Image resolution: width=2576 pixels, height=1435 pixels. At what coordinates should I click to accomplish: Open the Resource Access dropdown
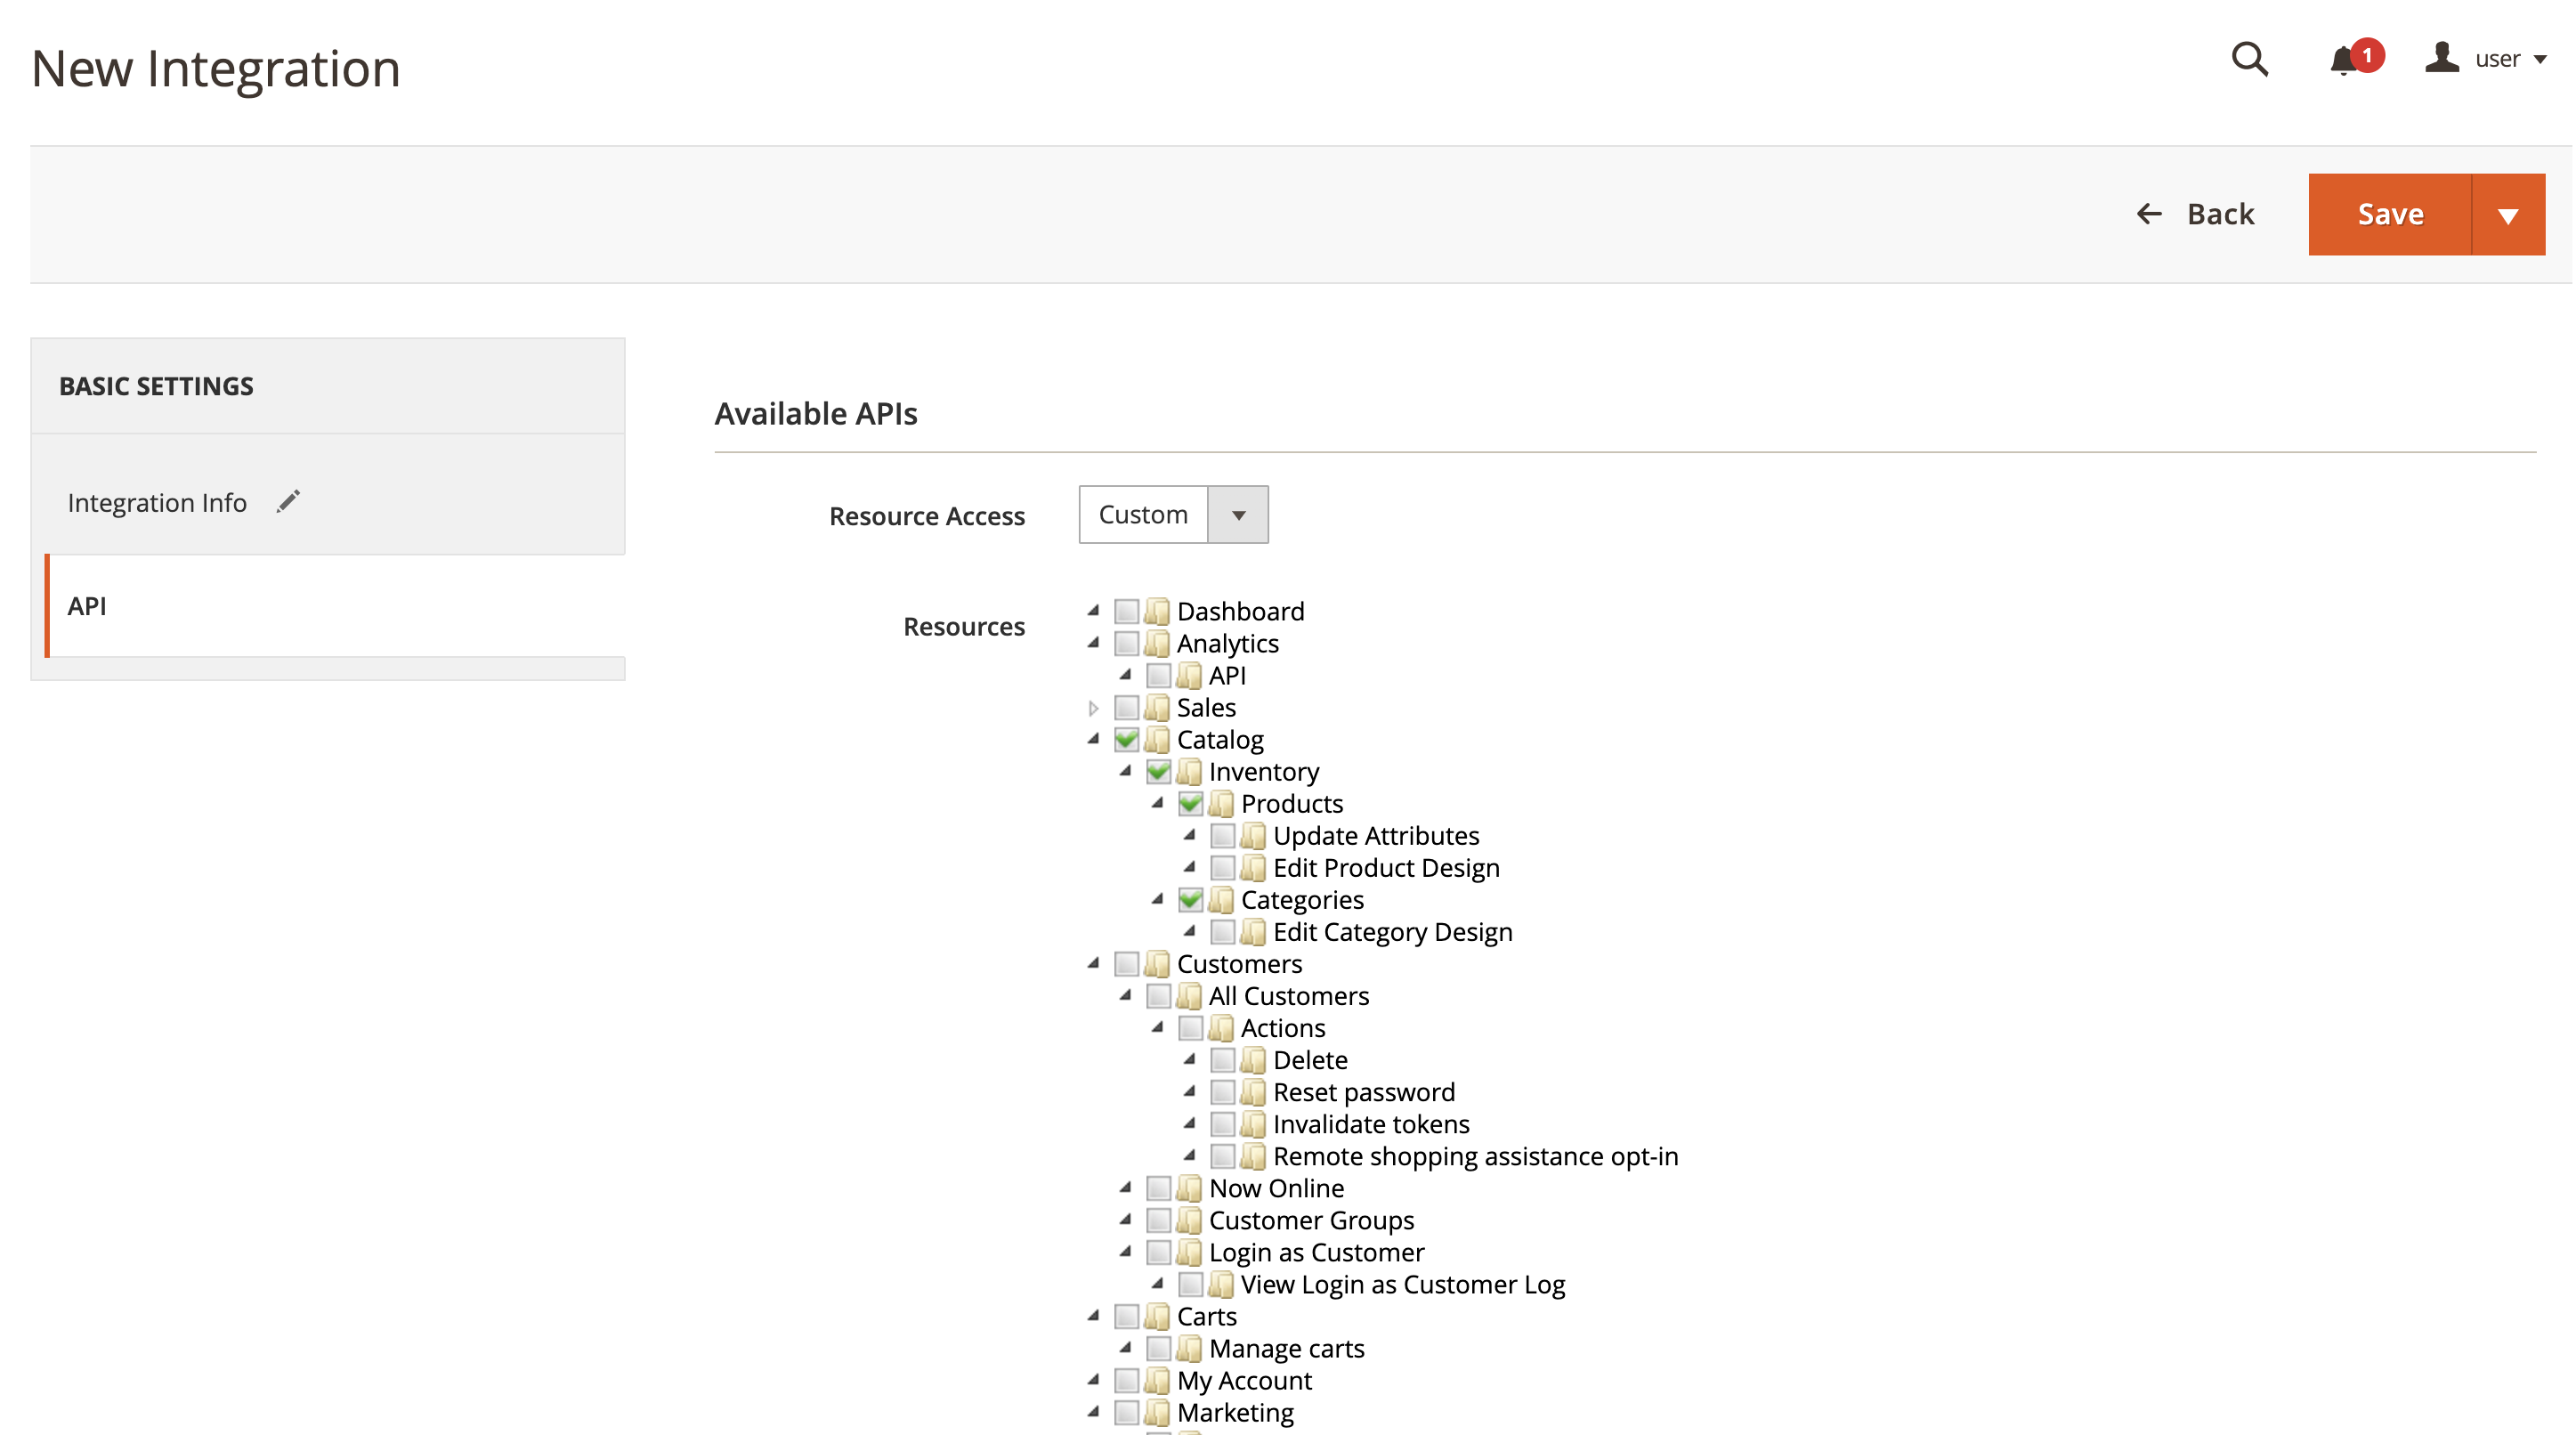click(1173, 515)
